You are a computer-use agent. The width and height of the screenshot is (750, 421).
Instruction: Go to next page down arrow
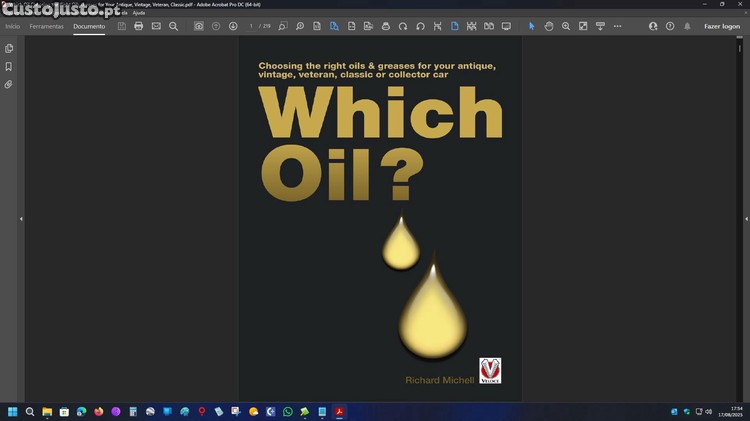coord(233,26)
